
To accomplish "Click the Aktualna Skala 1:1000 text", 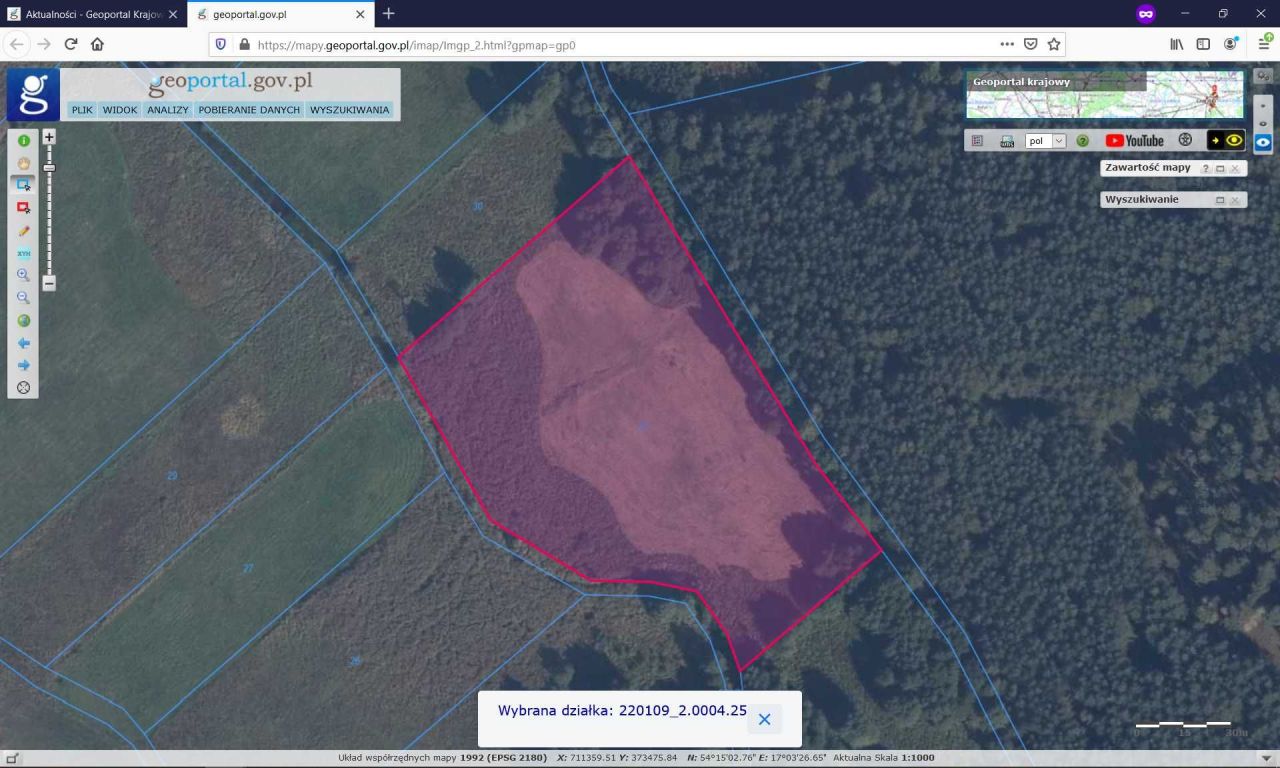I will (884, 758).
